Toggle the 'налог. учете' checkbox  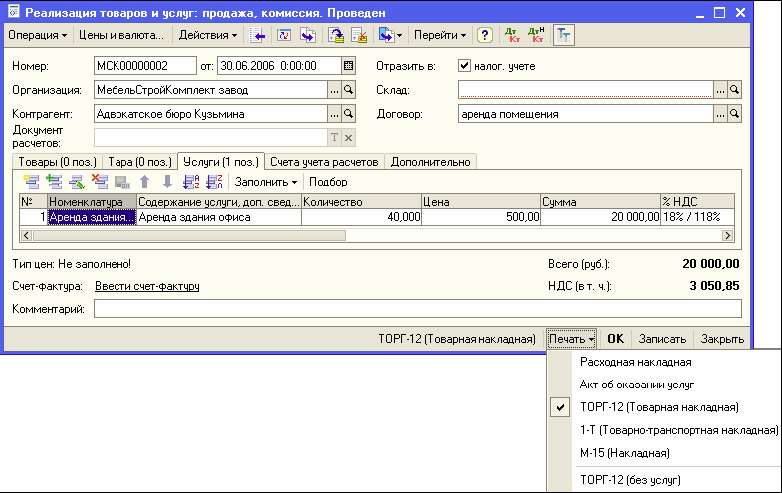click(x=464, y=66)
